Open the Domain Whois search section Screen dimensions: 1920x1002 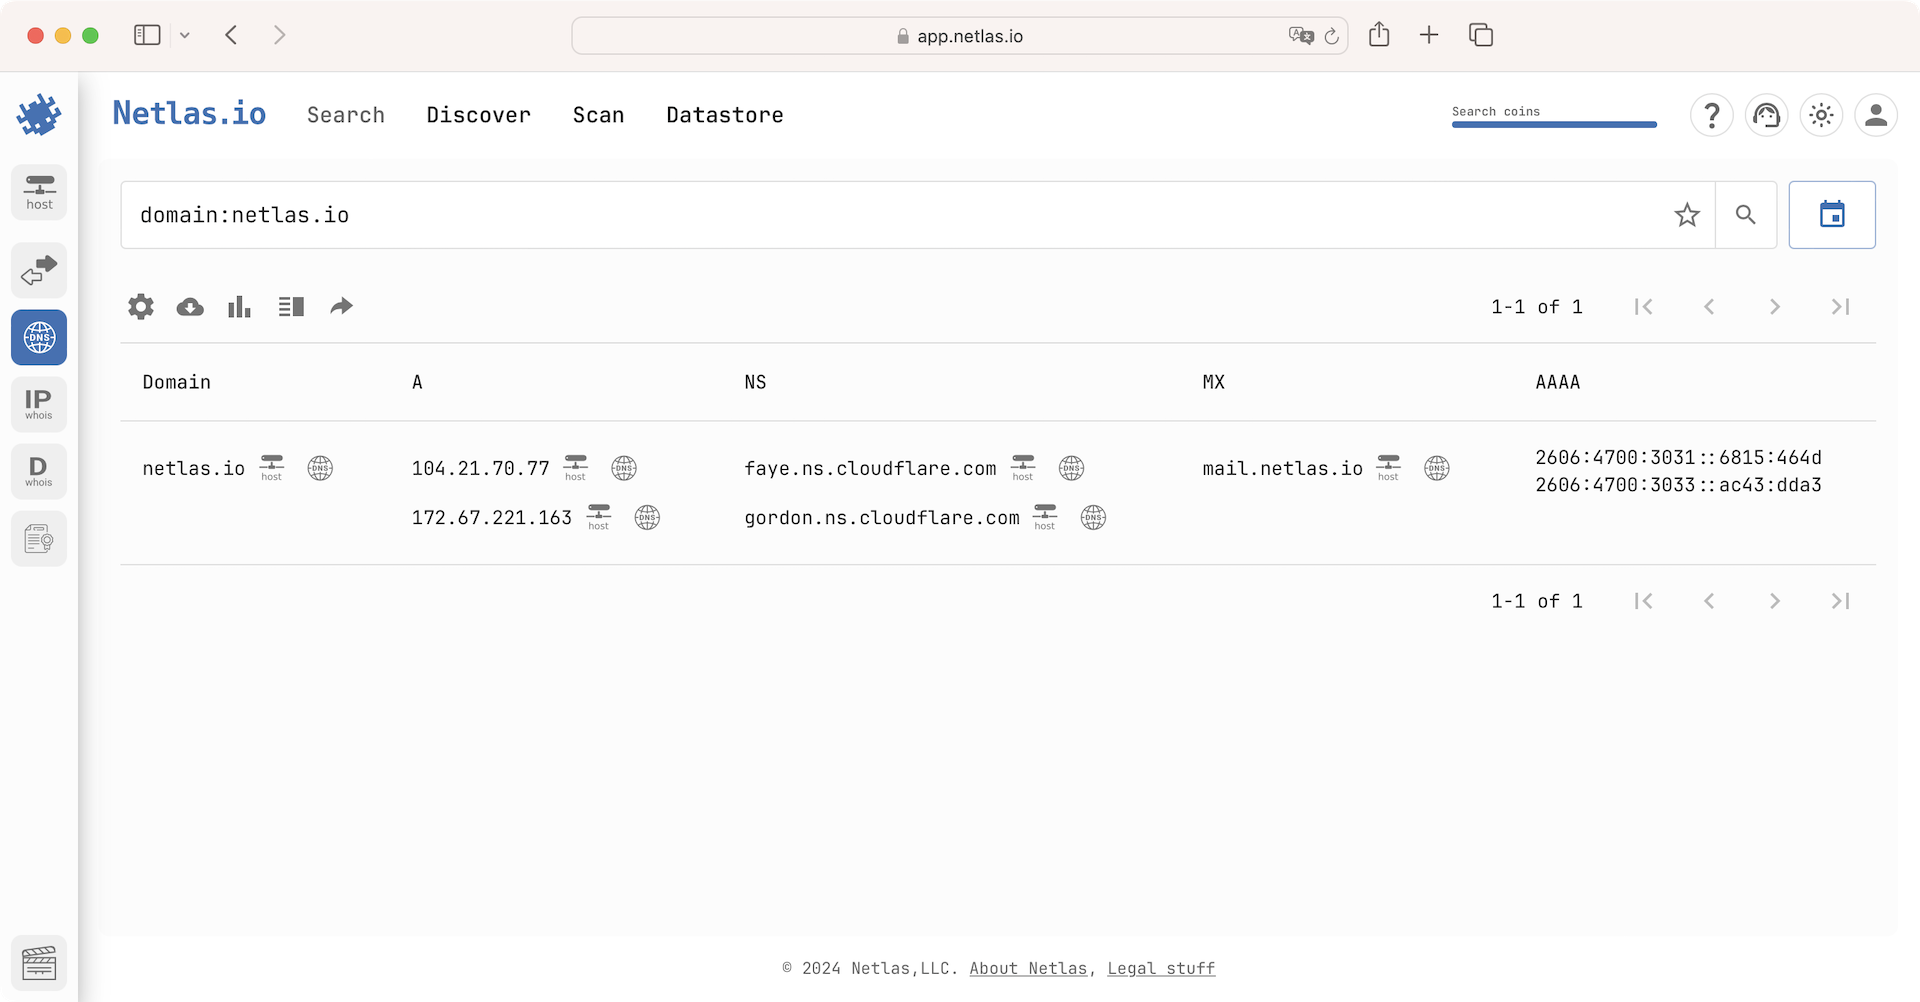39,471
